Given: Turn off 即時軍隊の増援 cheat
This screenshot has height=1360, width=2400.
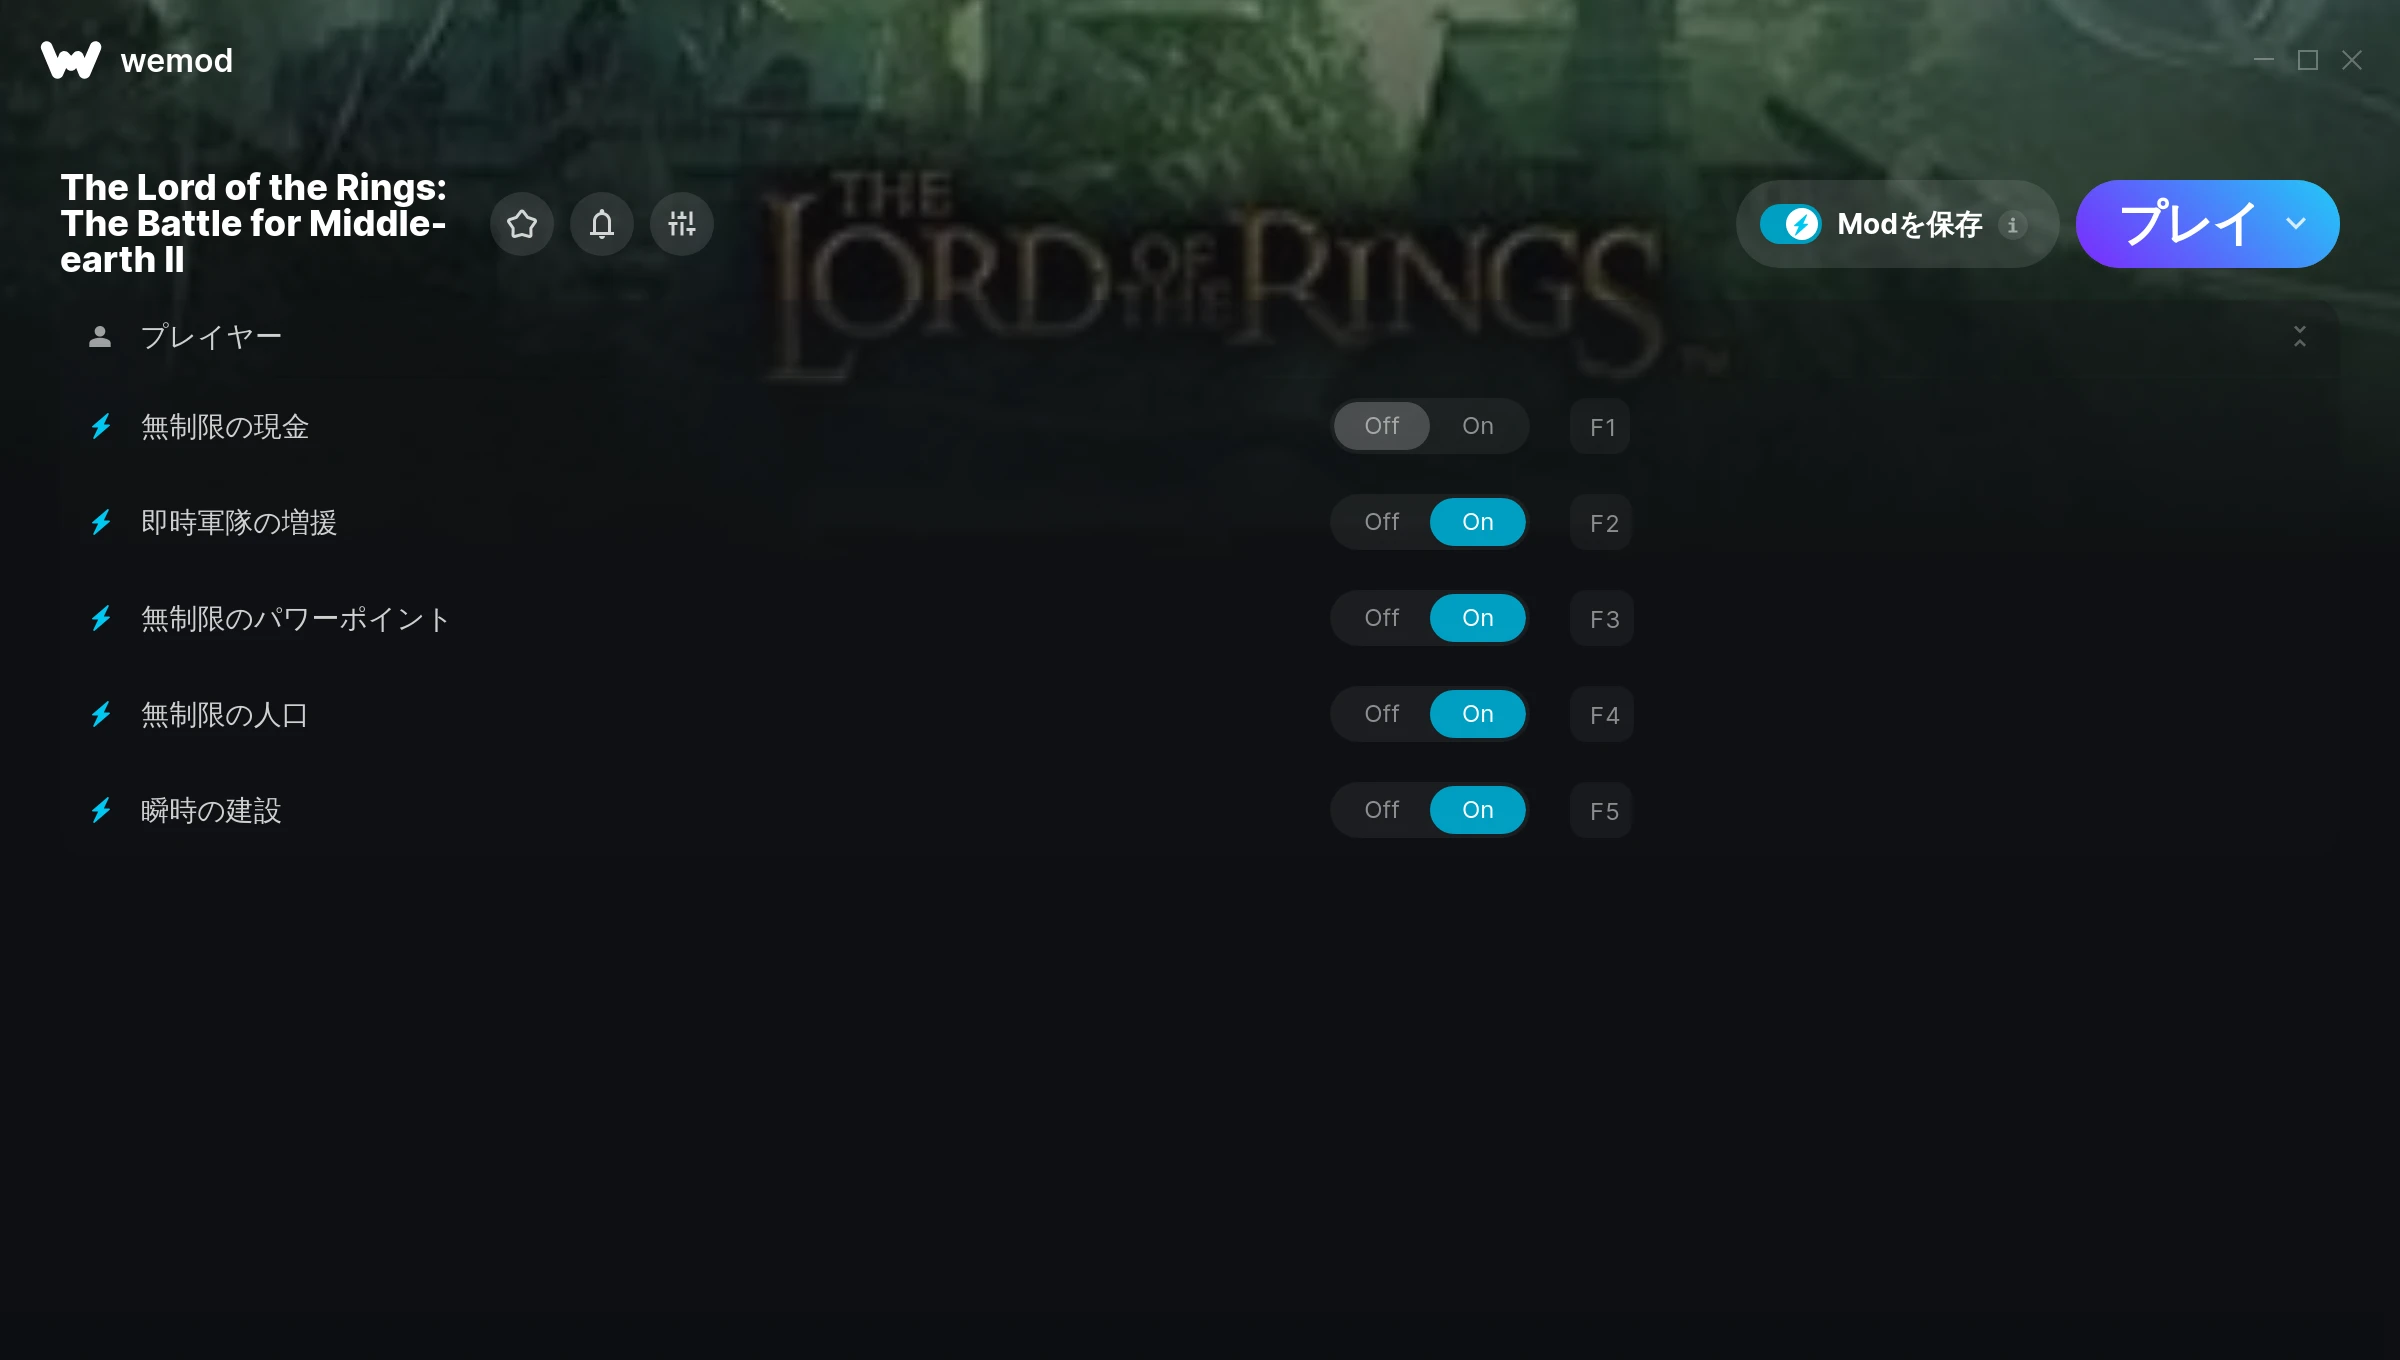Looking at the screenshot, I should tap(1382, 522).
